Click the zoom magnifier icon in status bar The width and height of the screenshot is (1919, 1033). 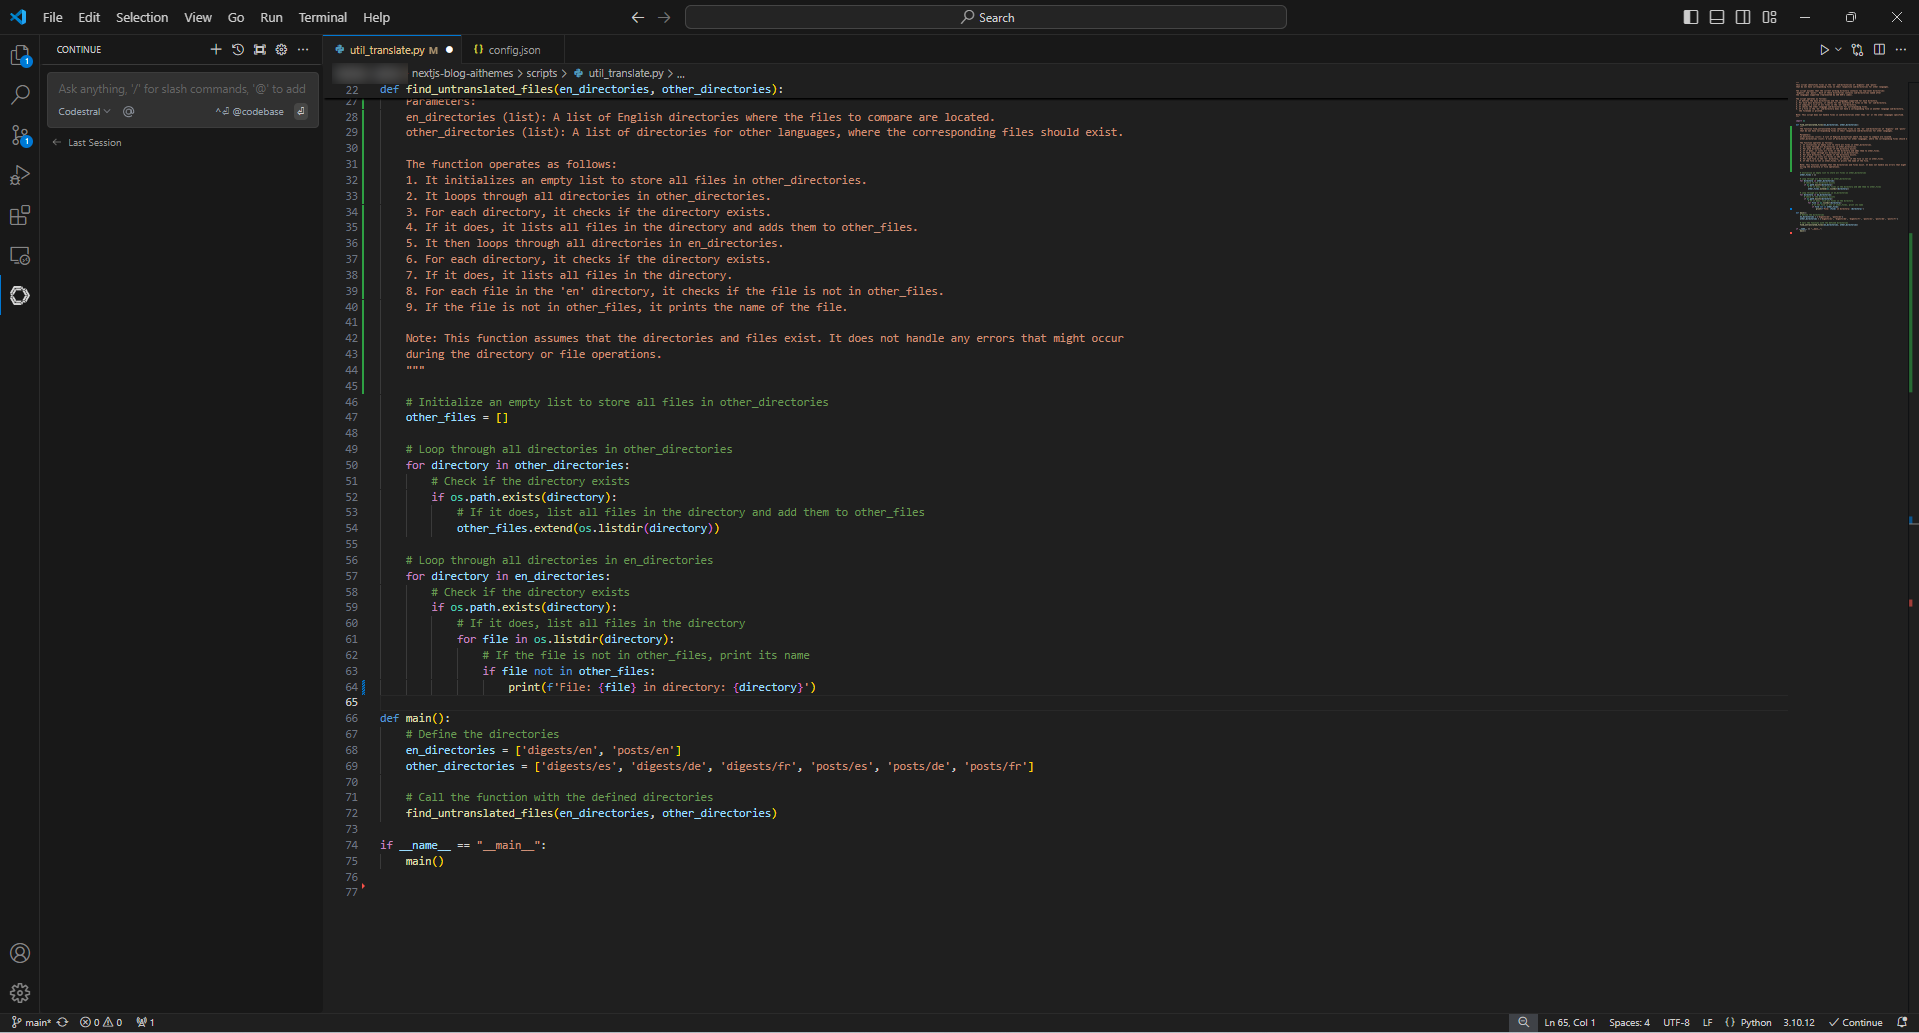tap(1523, 1022)
